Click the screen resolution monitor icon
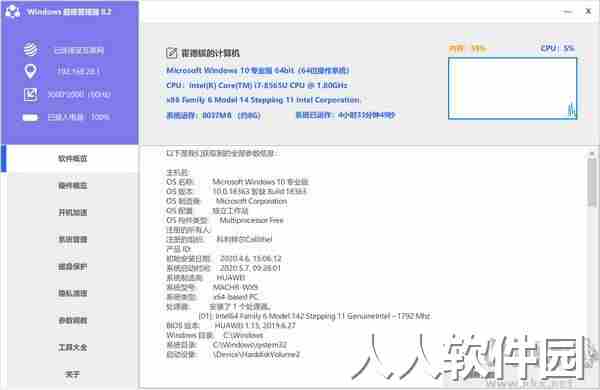This screenshot has width=600, height=390. point(31,94)
